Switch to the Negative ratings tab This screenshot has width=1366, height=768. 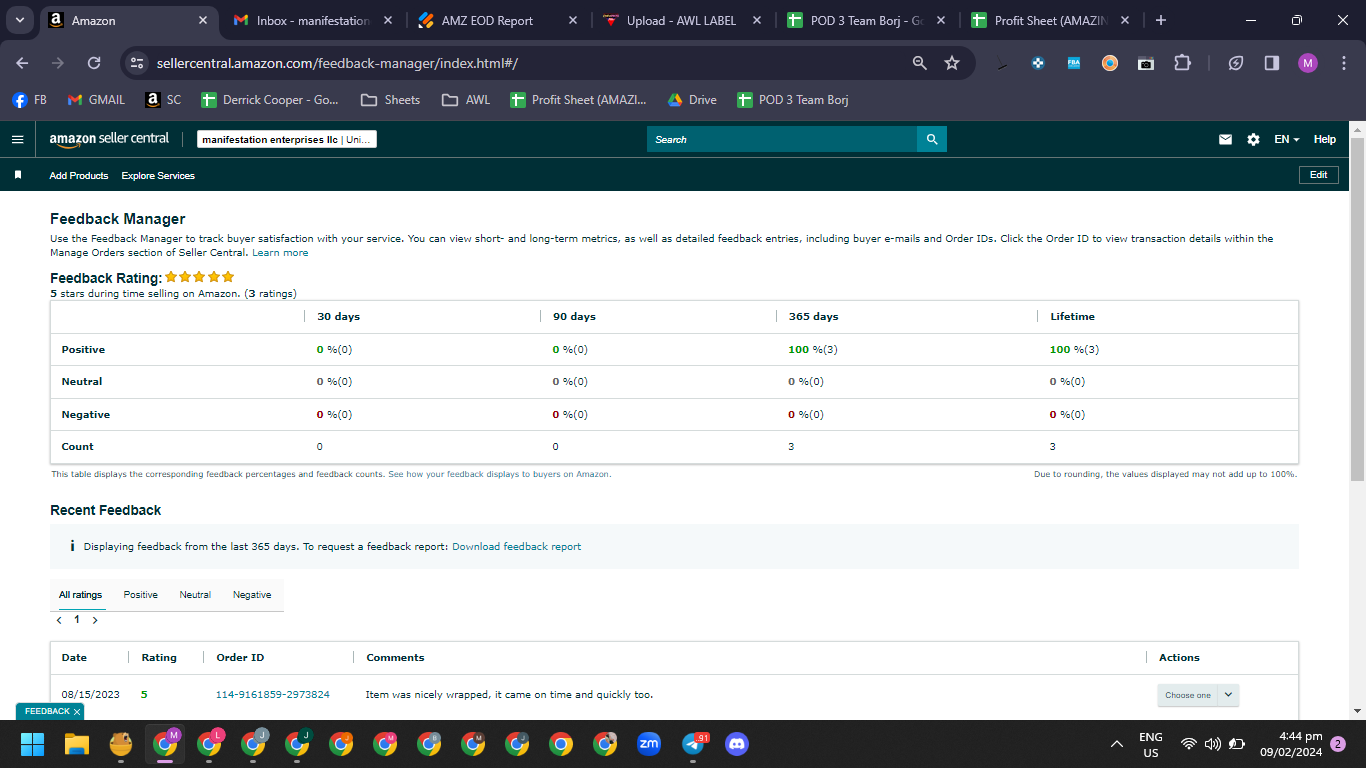[x=252, y=595]
